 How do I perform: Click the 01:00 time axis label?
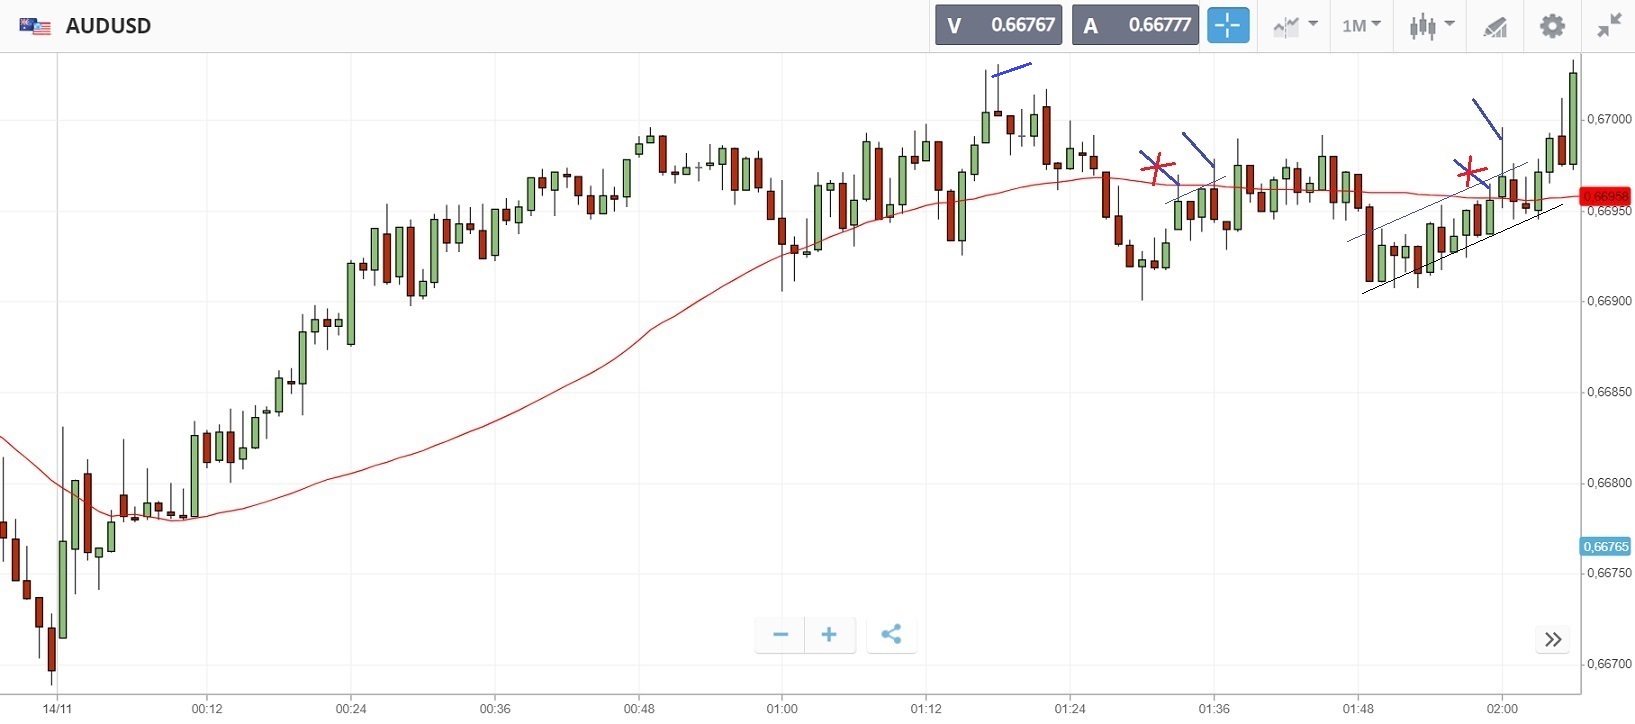[782, 709]
